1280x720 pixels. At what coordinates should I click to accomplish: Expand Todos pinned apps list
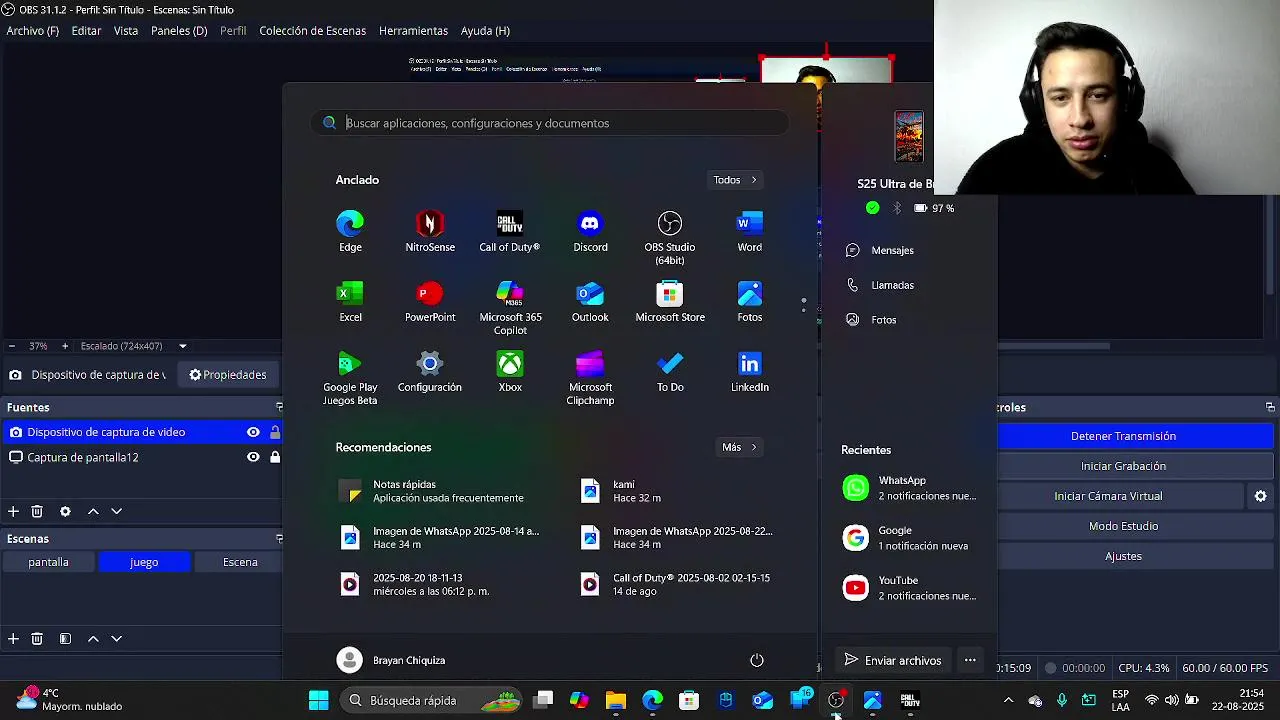click(735, 180)
